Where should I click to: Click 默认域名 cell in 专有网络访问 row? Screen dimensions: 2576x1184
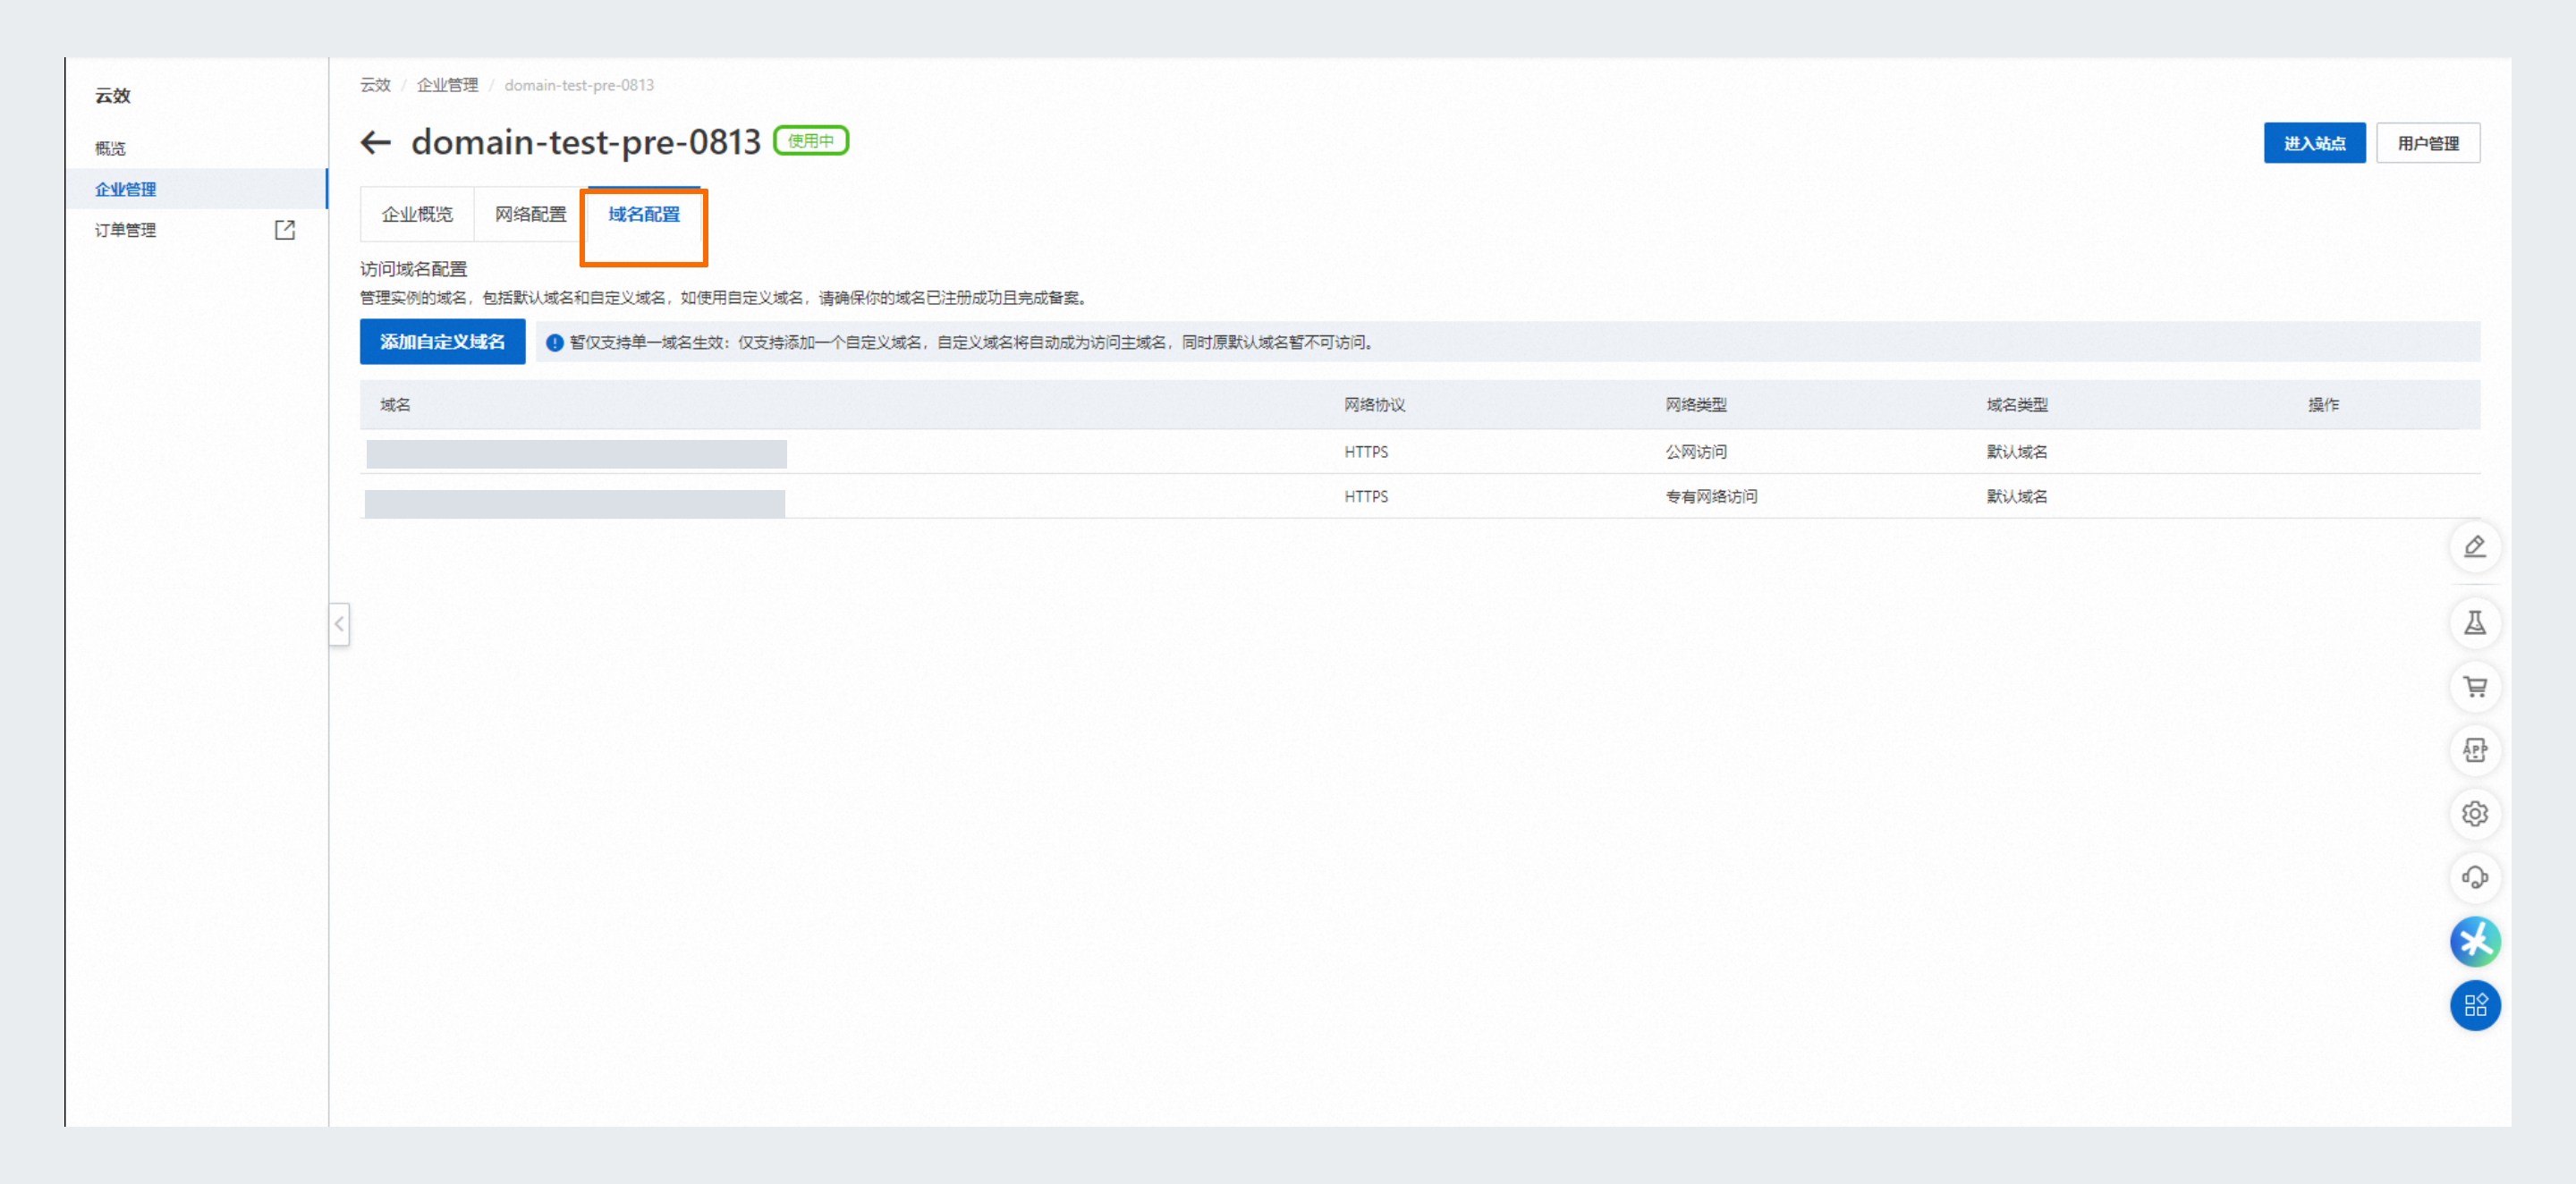(2016, 497)
